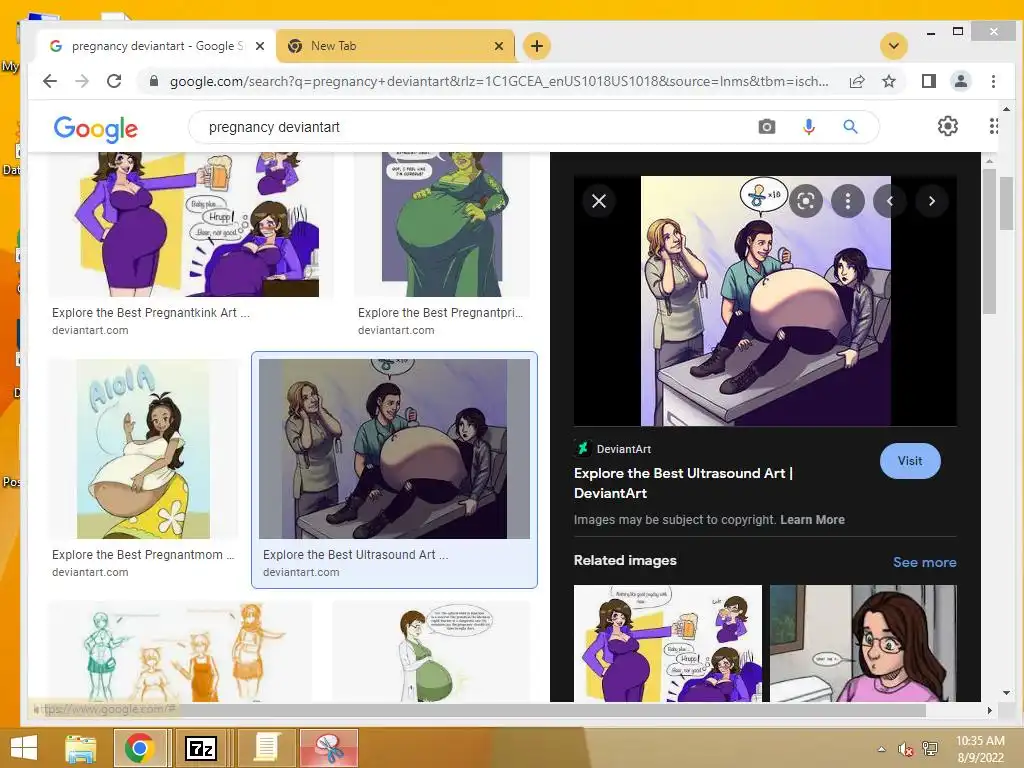The height and width of the screenshot is (768, 1024).
Task: View site info via lock icon
Action: pos(153,81)
